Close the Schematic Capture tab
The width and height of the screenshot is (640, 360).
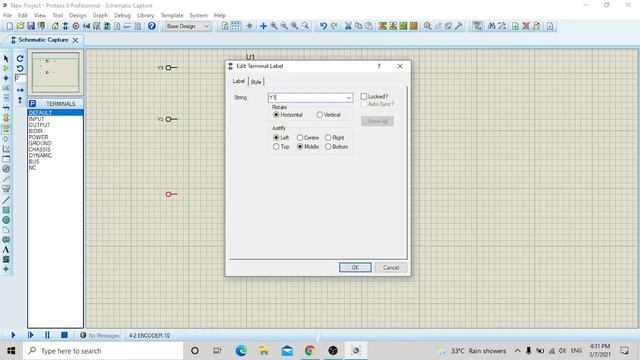(x=76, y=40)
